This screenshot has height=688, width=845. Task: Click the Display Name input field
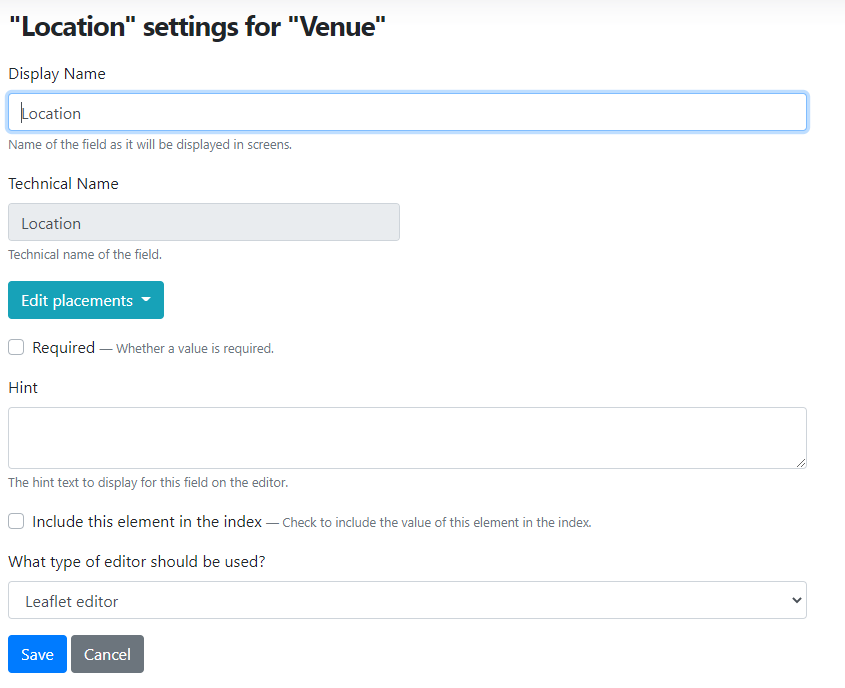point(407,112)
